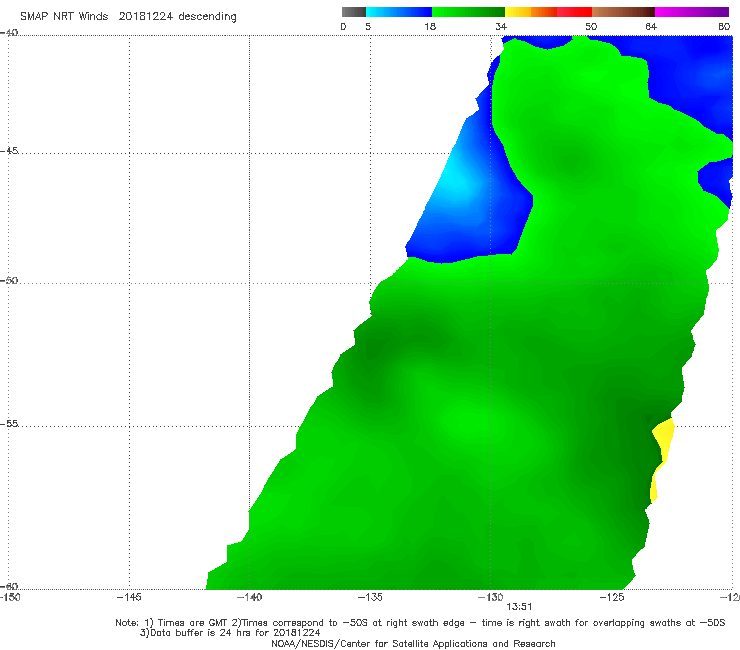Screen dimensions: 740x650
Task: Click the color bar label '80'
Action: 724,27
